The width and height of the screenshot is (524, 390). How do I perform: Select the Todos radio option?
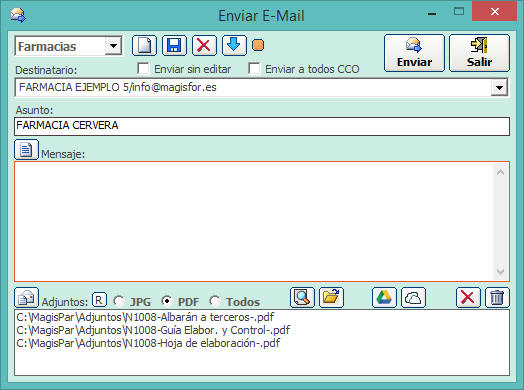215,301
